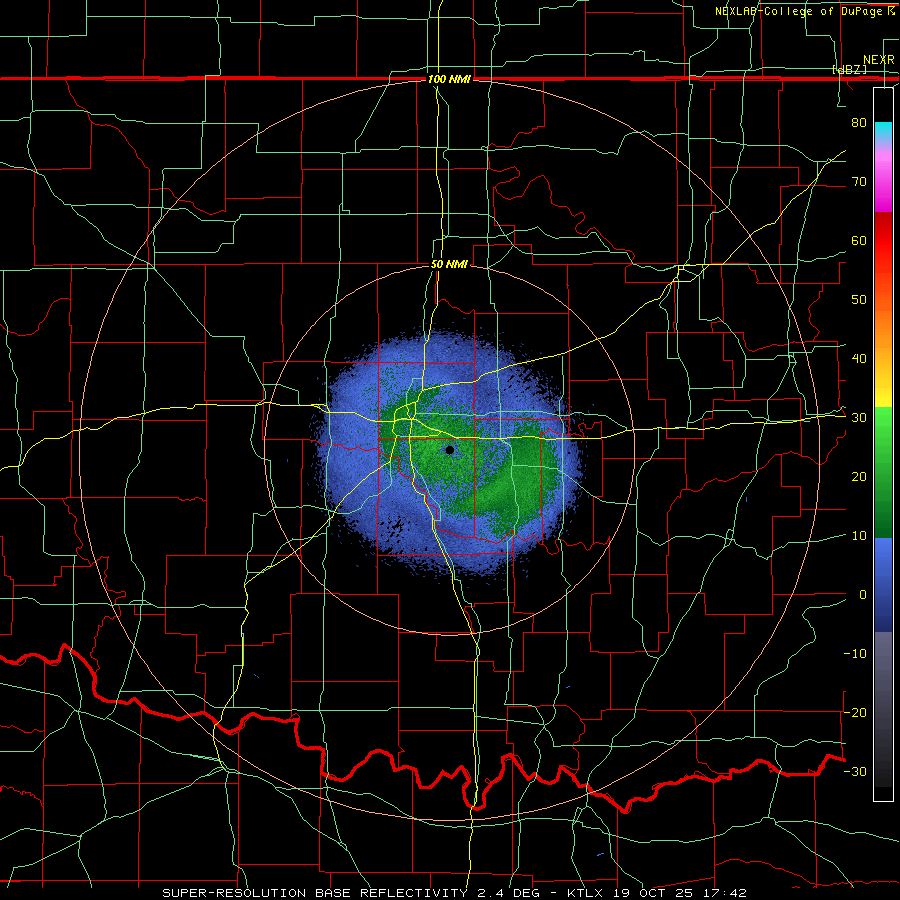
Task: Click the 100 NMI range ring label
Action: click(x=449, y=79)
